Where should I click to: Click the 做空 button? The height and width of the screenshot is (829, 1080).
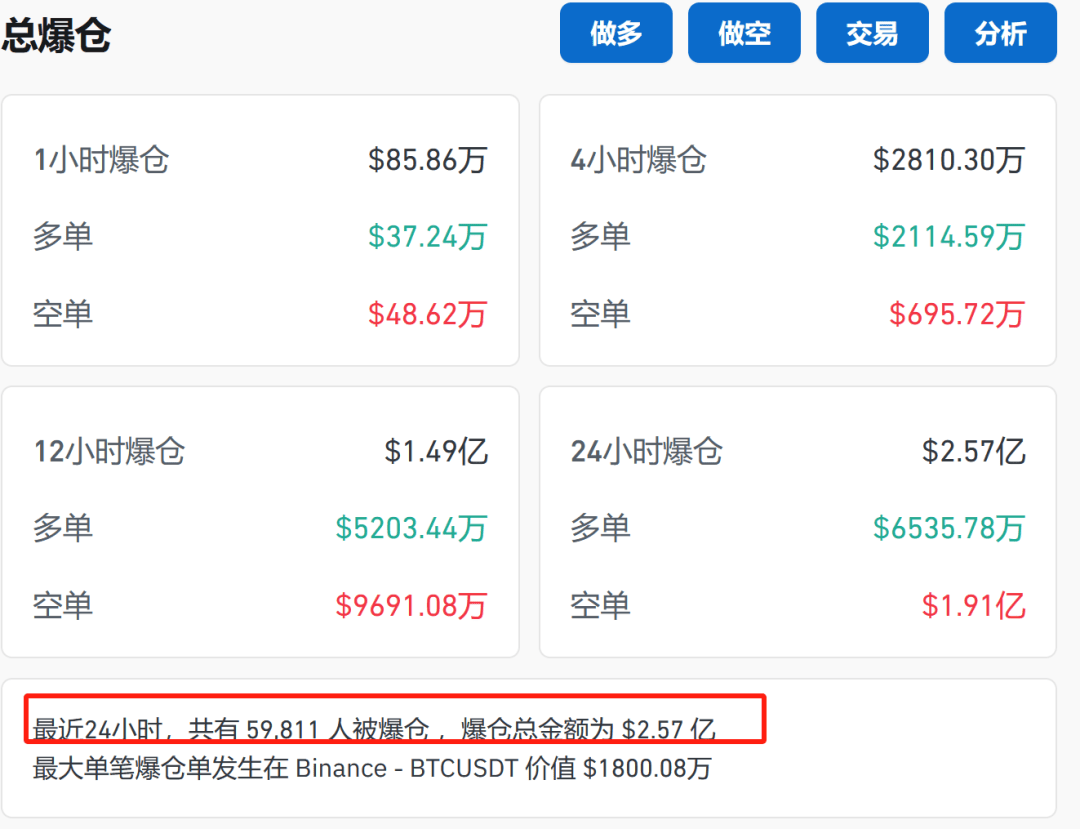[x=744, y=33]
